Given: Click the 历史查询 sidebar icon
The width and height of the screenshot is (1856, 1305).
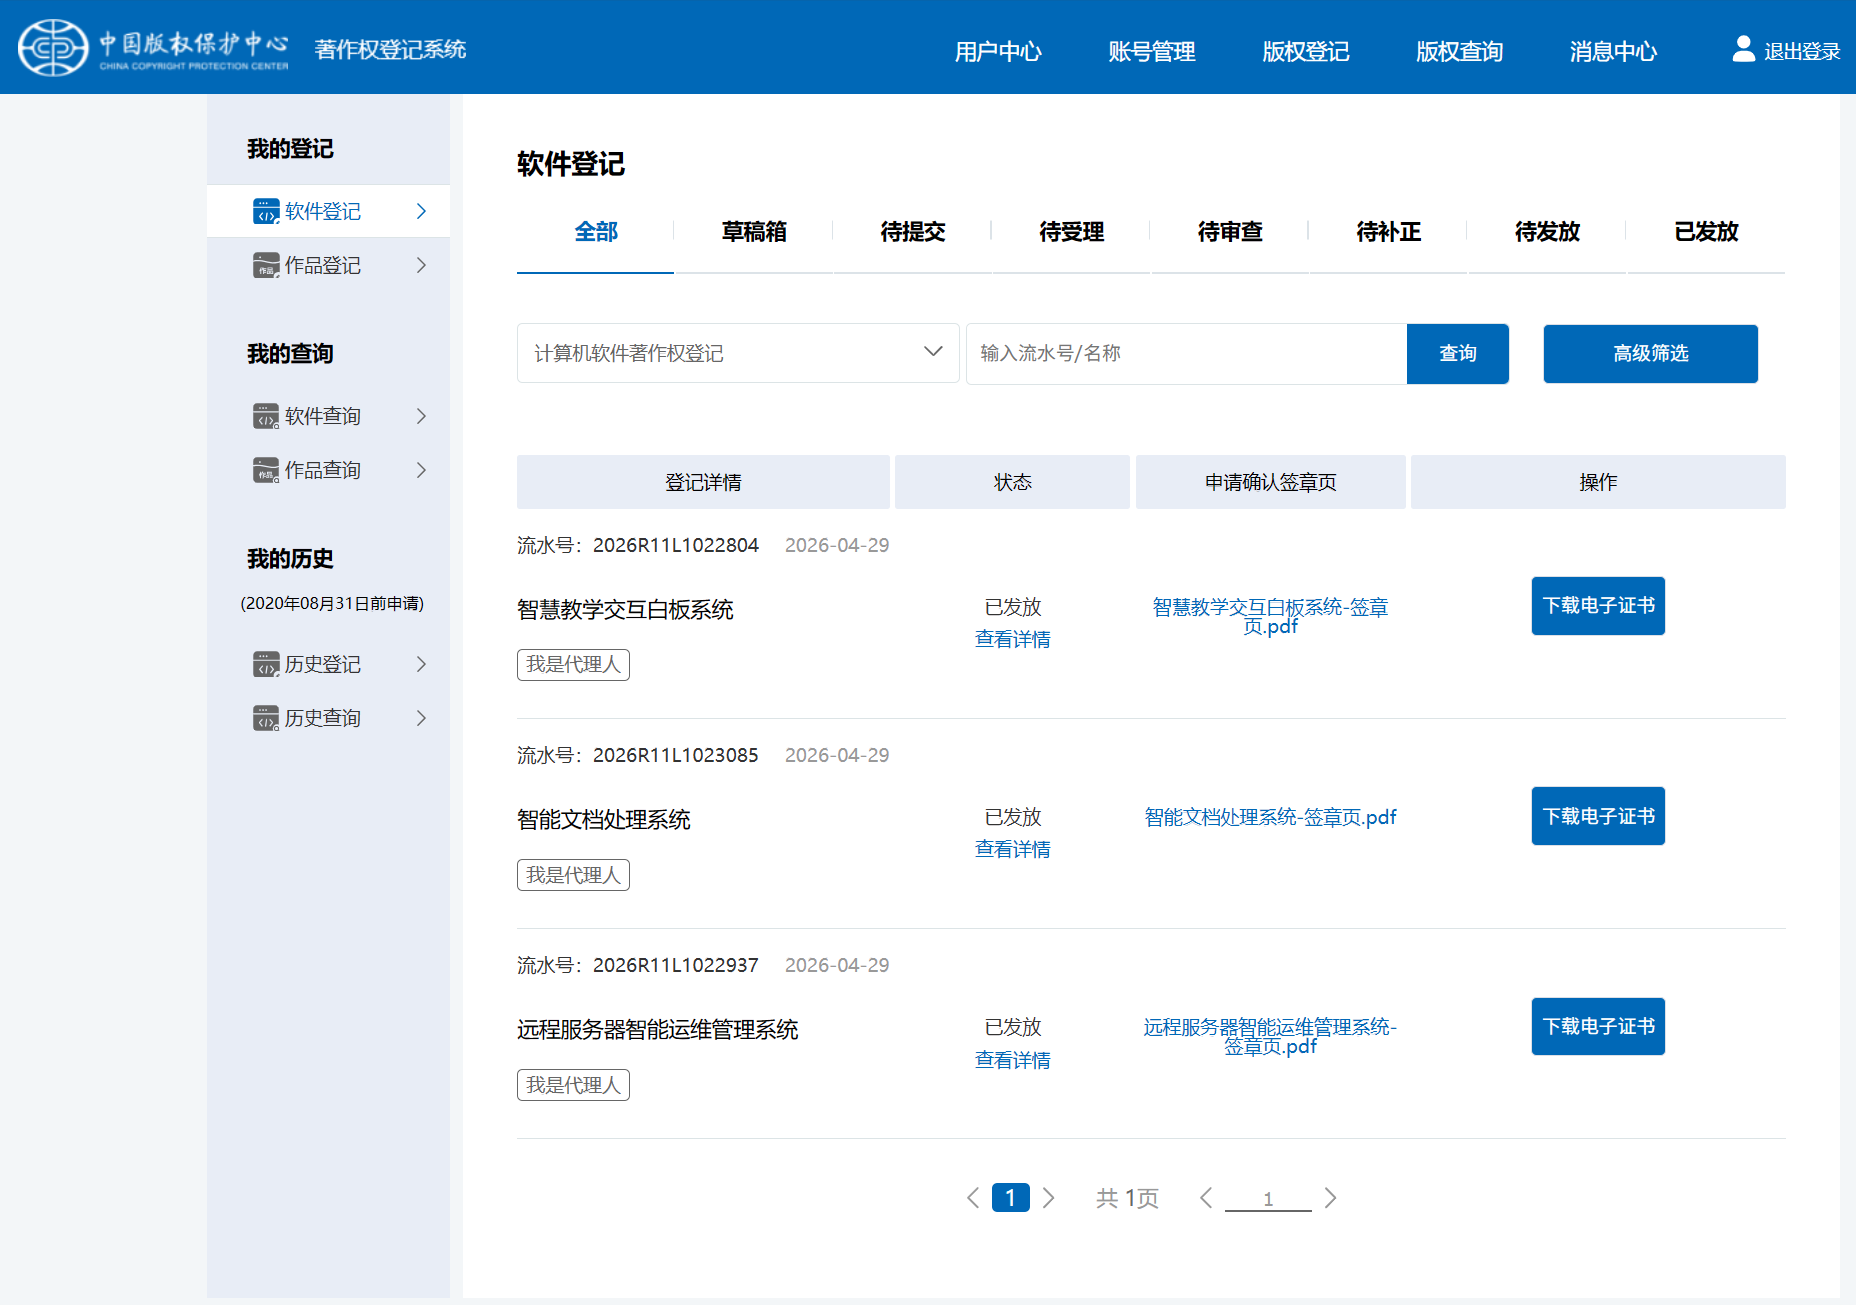Looking at the screenshot, I should point(266,718).
